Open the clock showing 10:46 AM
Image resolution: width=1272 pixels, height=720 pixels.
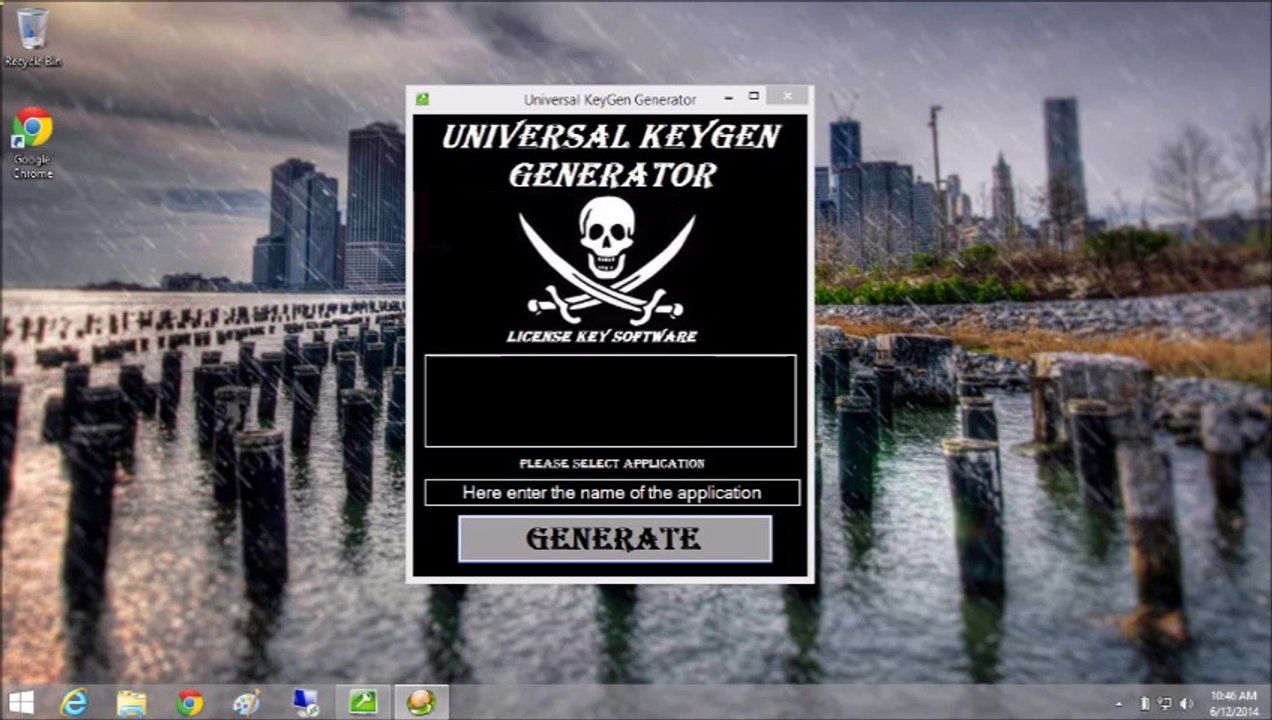pyautogui.click(x=1233, y=703)
